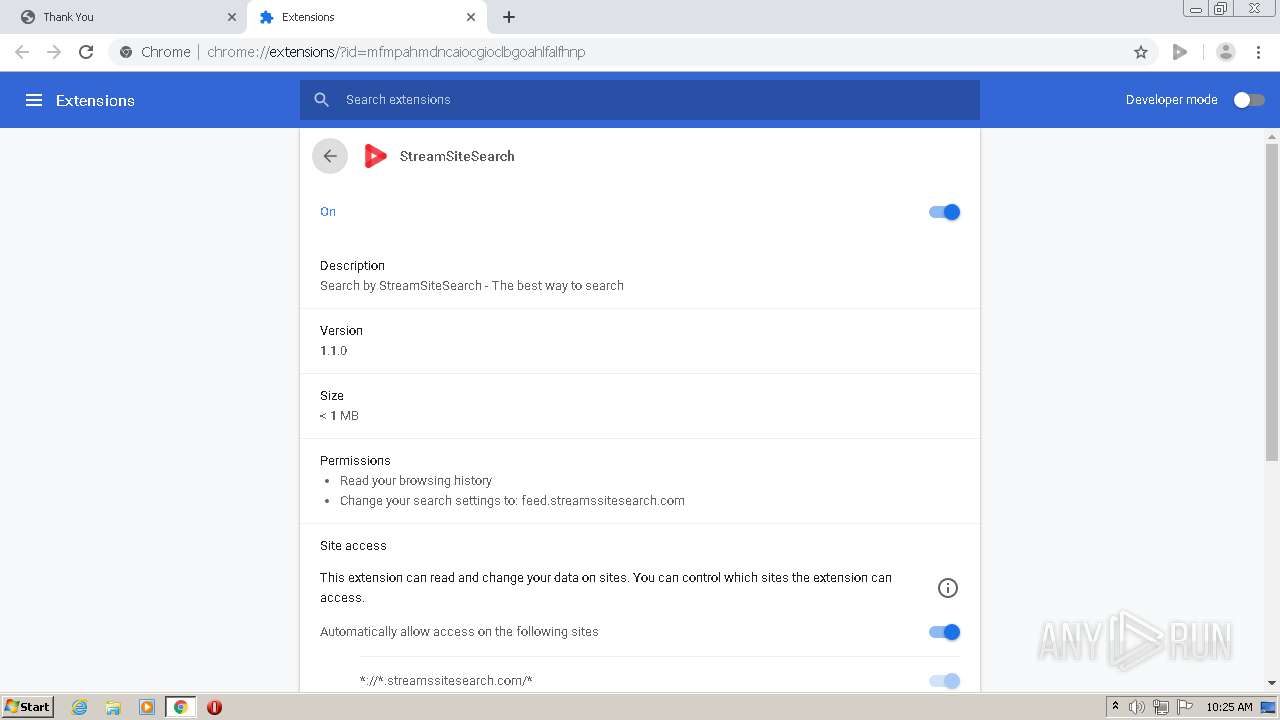Open the Chrome profile avatar
The width and height of the screenshot is (1280, 720).
point(1226,52)
